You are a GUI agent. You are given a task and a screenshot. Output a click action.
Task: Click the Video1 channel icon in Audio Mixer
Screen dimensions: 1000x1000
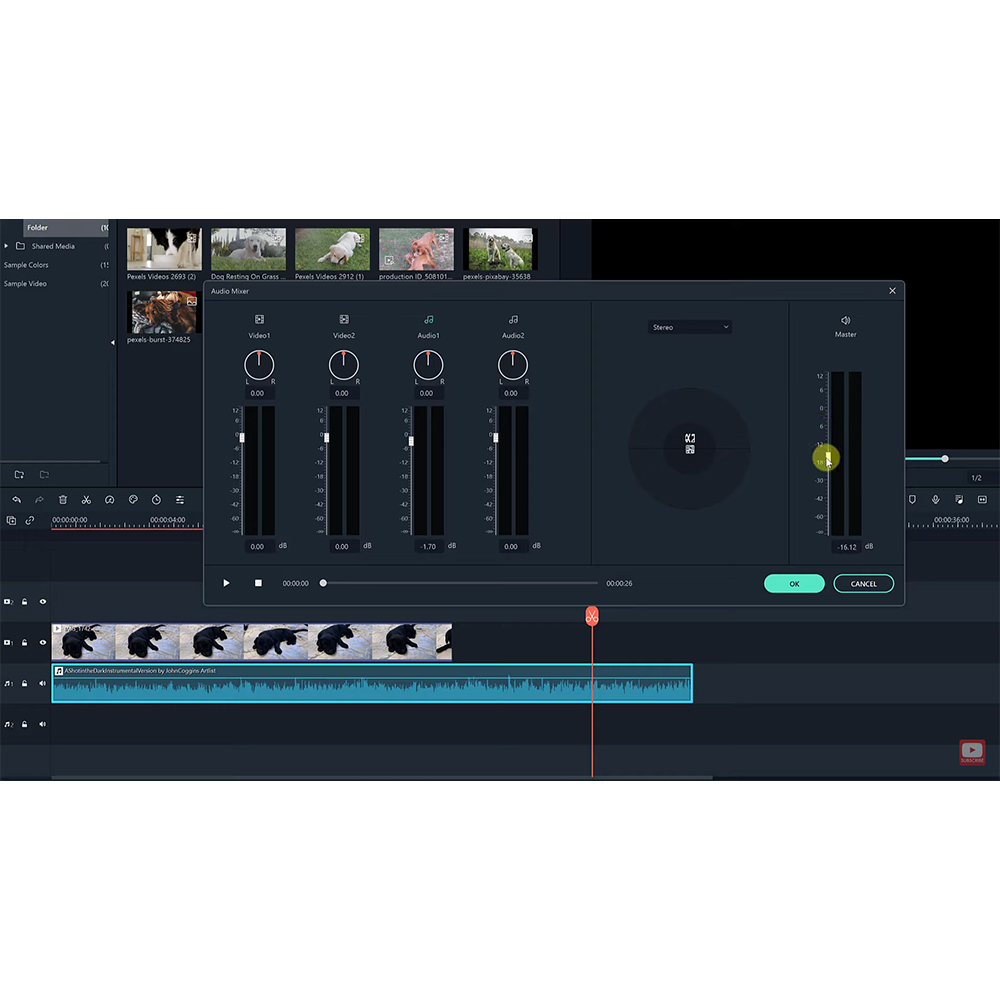point(260,320)
